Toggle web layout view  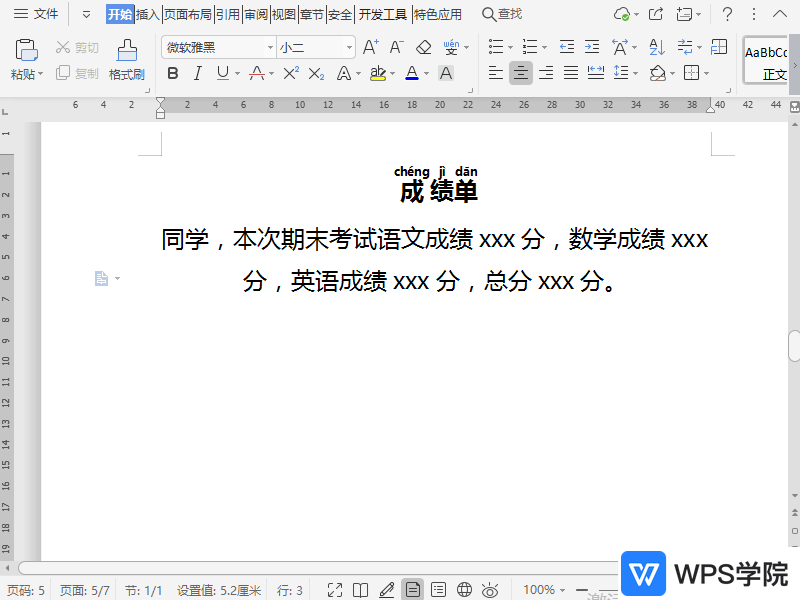pyautogui.click(x=463, y=589)
